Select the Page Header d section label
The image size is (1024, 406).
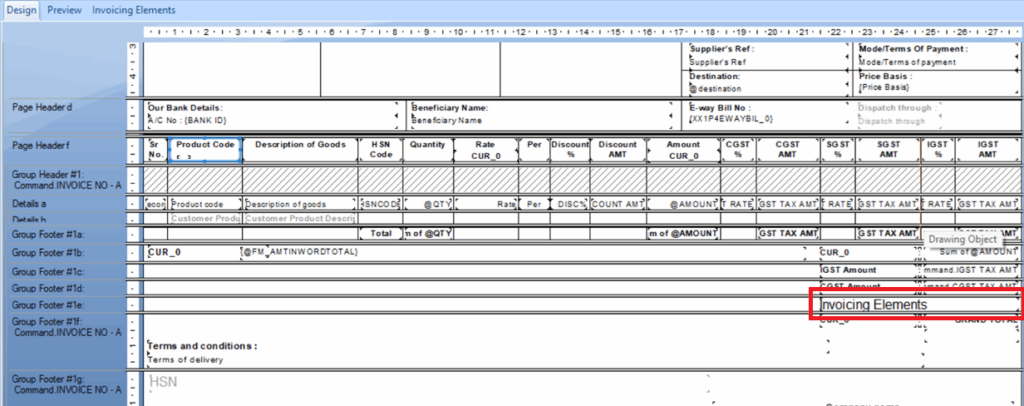point(42,108)
